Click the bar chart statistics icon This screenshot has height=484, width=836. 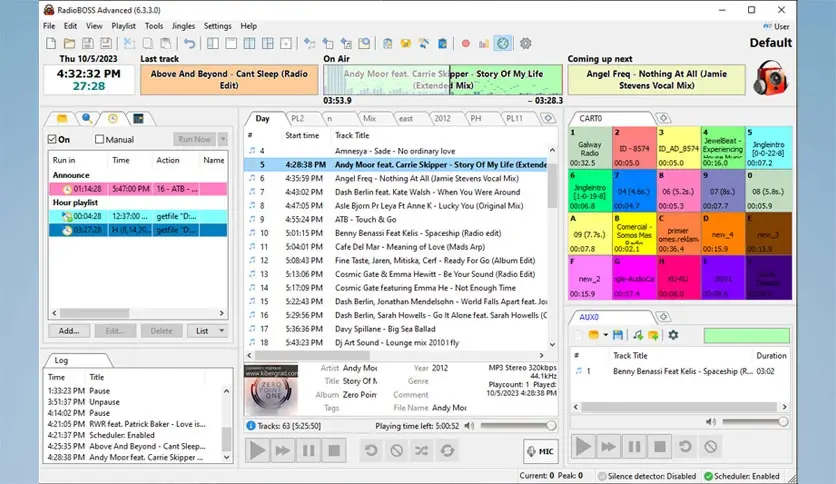[x=484, y=44]
